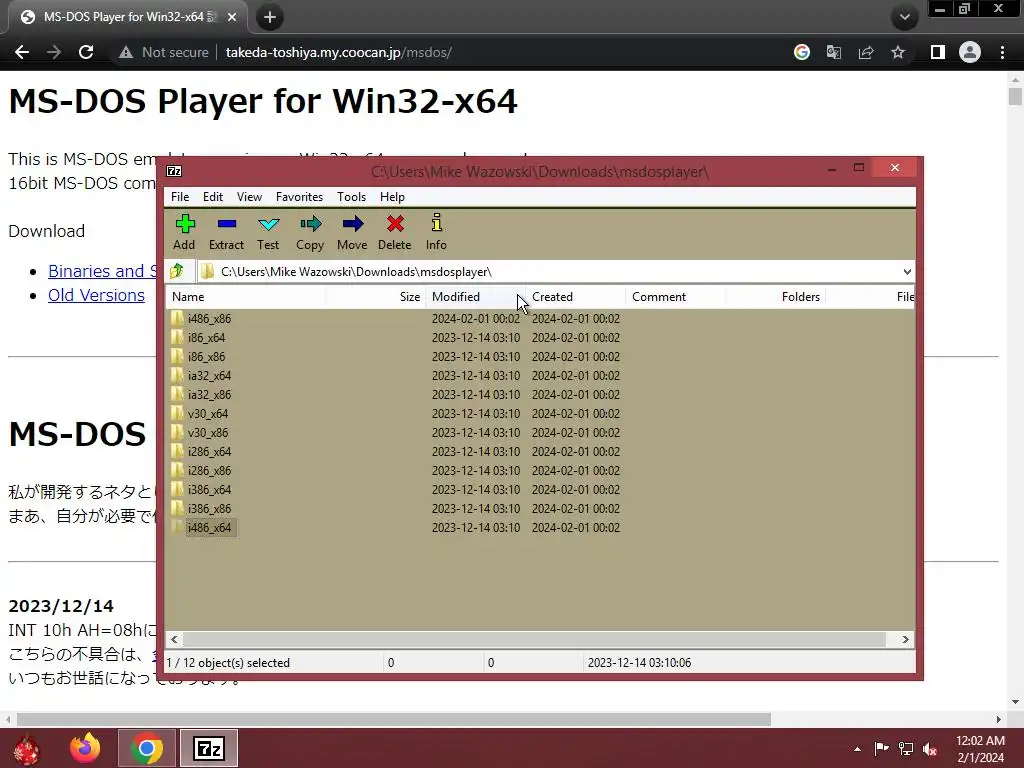Sort by Created column header

[x=575, y=296]
